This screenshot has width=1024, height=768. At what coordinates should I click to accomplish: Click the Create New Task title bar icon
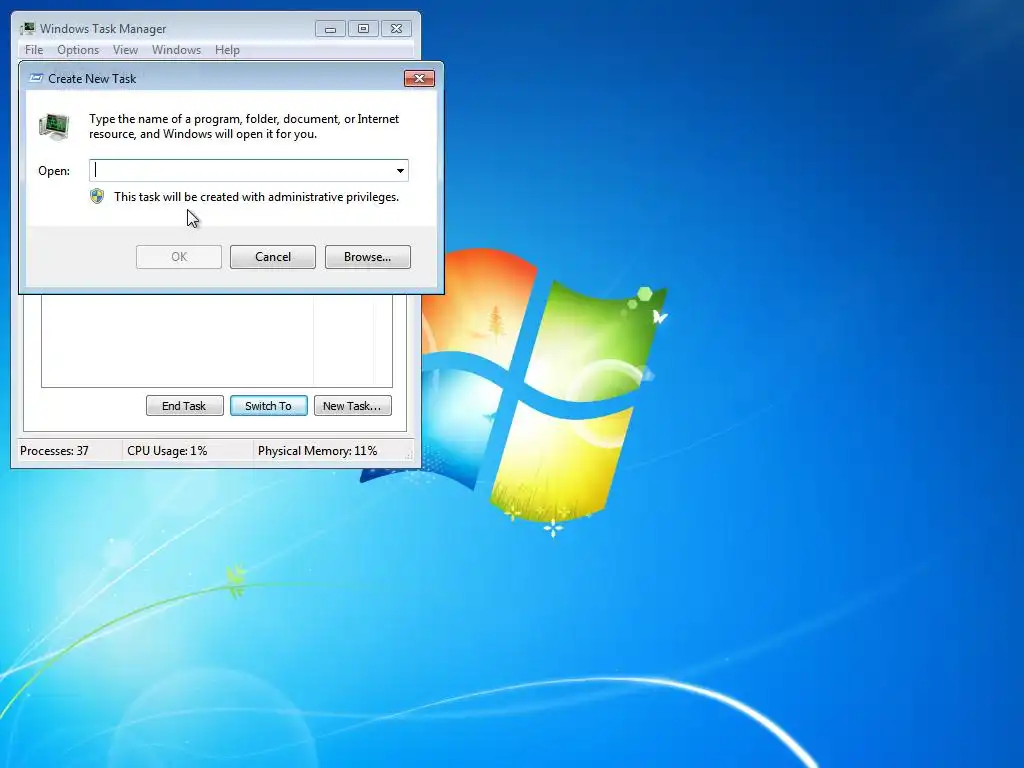click(37, 78)
